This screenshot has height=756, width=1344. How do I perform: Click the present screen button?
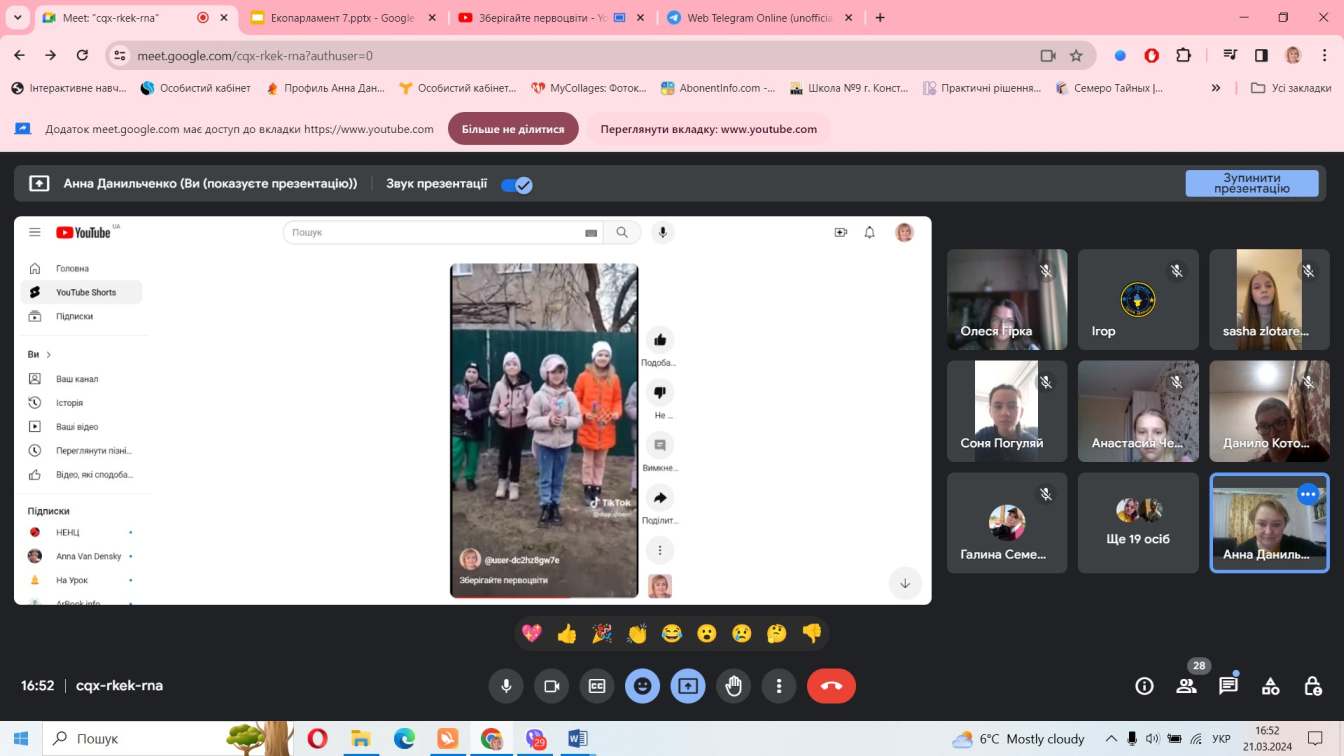(x=688, y=686)
